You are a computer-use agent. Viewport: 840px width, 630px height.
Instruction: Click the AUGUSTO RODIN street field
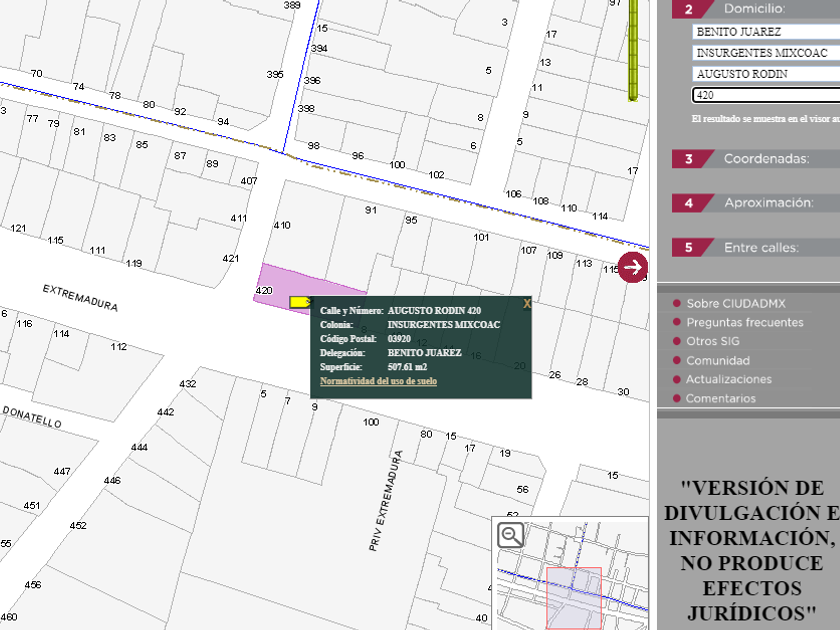[x=765, y=74]
